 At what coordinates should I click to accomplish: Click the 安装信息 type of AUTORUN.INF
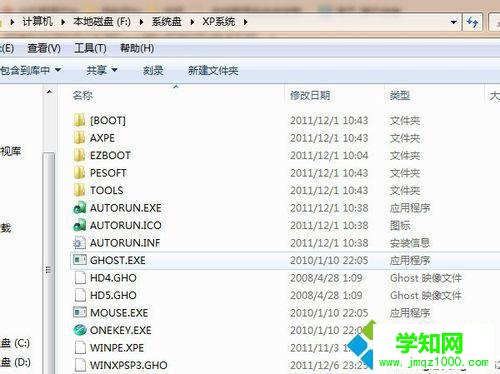point(410,243)
